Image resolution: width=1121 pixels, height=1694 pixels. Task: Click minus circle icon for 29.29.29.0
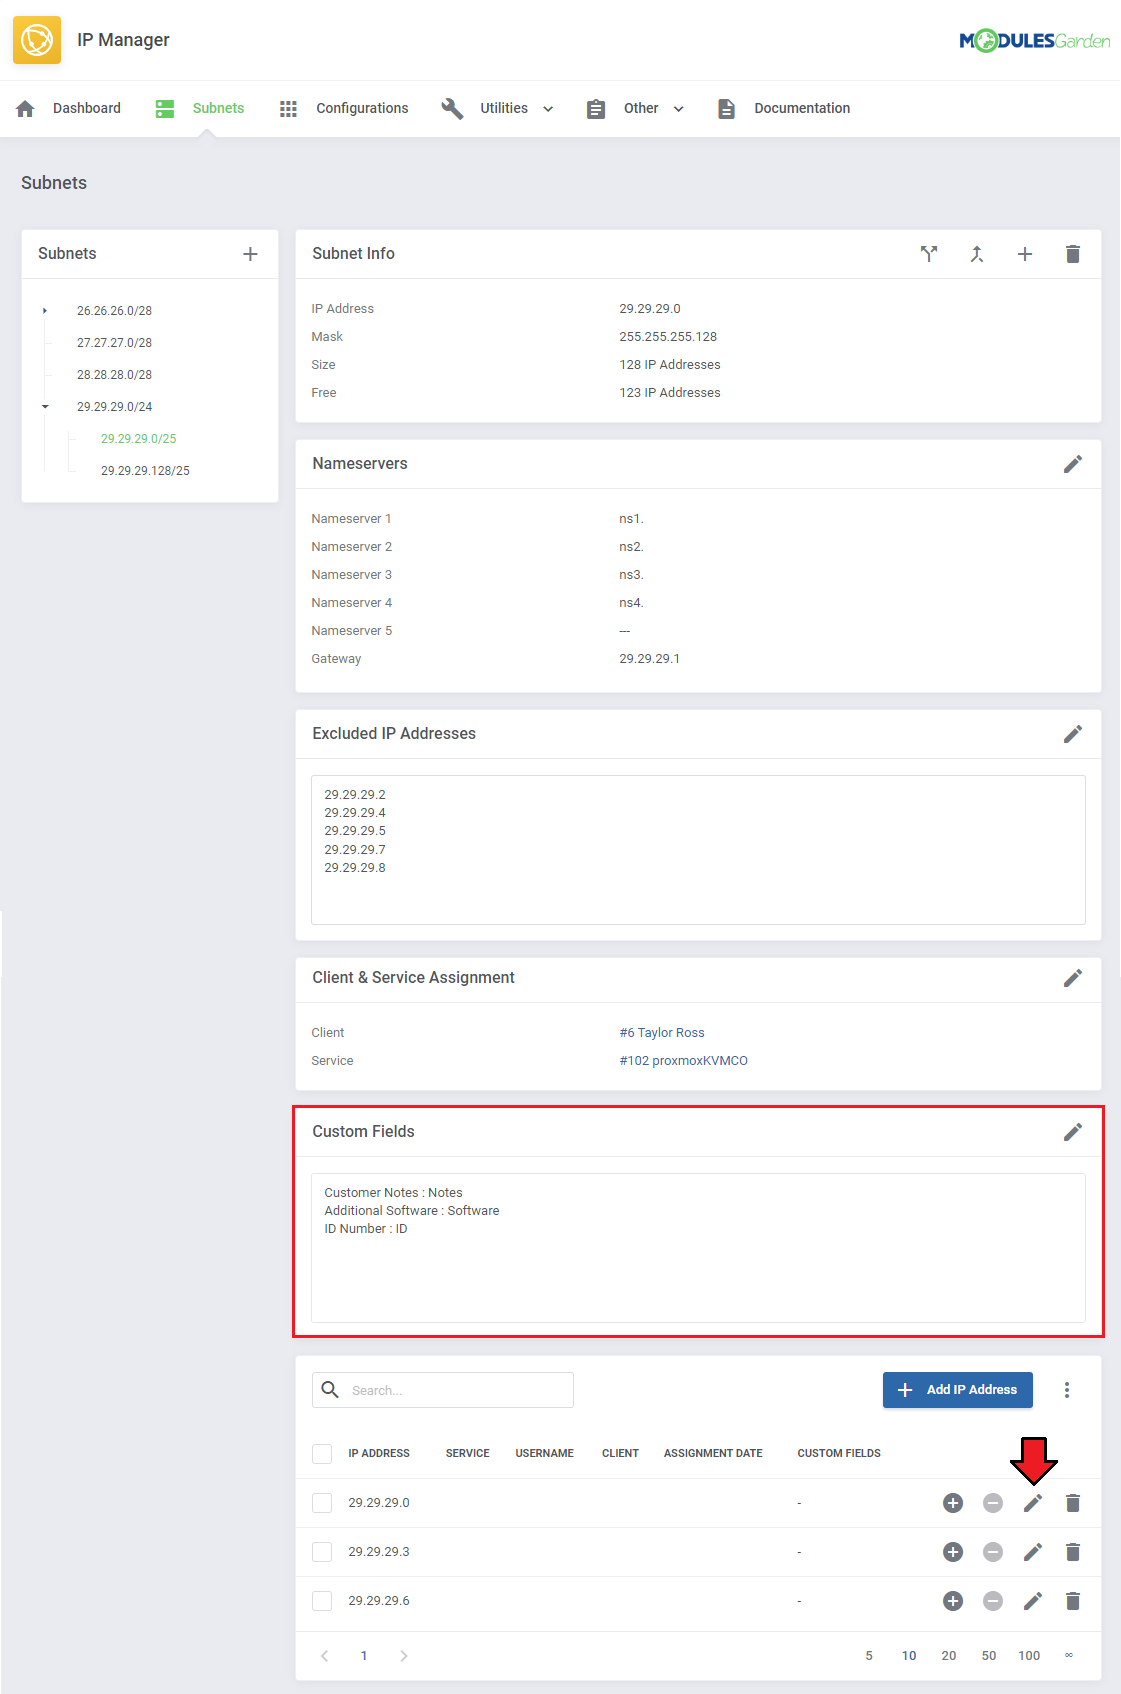[x=993, y=1503]
